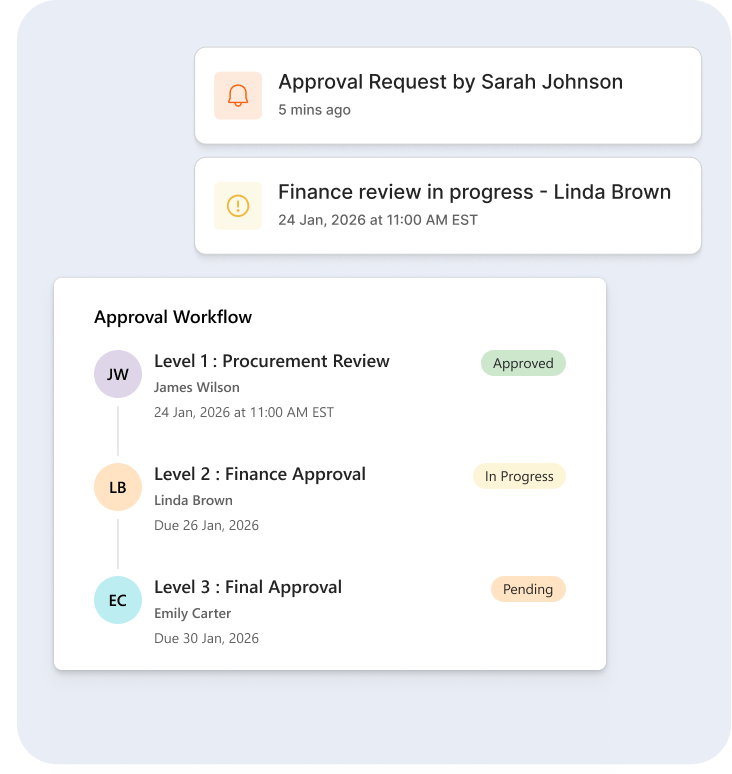Click the Approval Workflow heading
Image resolution: width=732 pixels, height=774 pixels.
pyautogui.click(x=173, y=317)
